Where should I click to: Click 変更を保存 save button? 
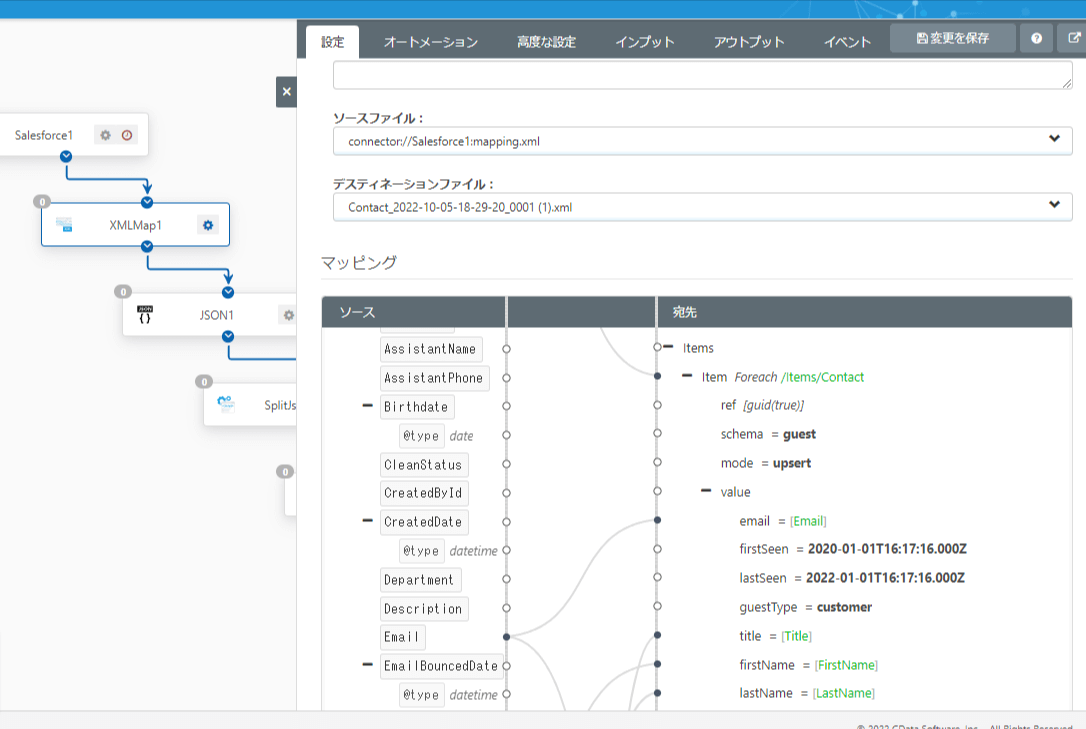pos(952,38)
